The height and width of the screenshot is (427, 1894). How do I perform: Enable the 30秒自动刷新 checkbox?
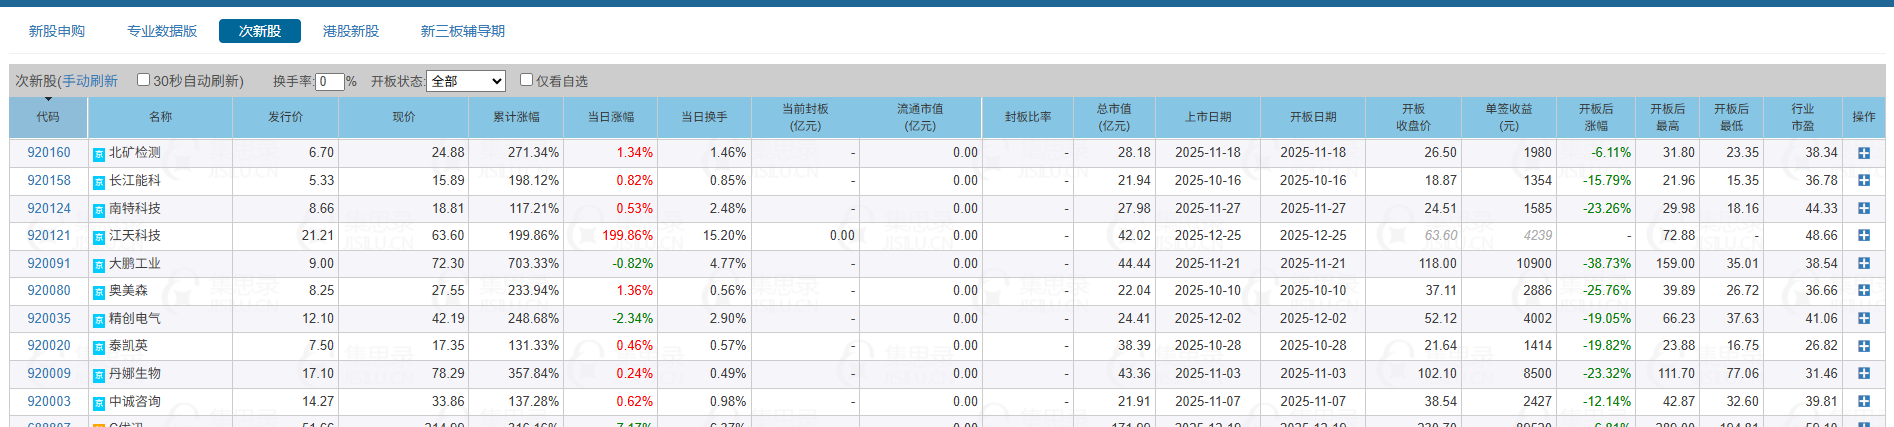143,80
